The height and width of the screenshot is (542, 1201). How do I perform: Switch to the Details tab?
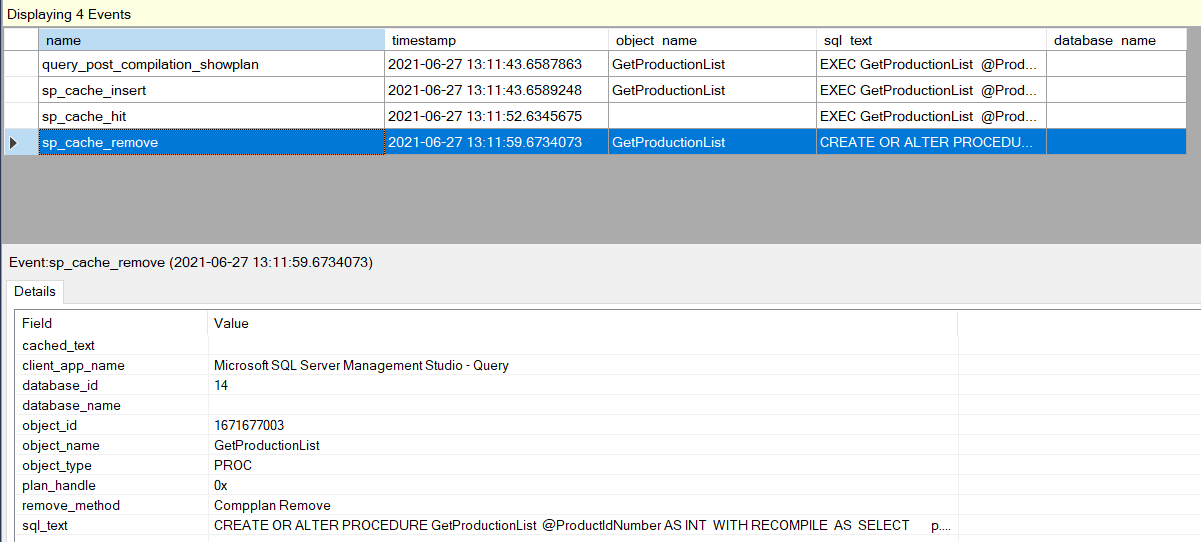[x=35, y=291]
